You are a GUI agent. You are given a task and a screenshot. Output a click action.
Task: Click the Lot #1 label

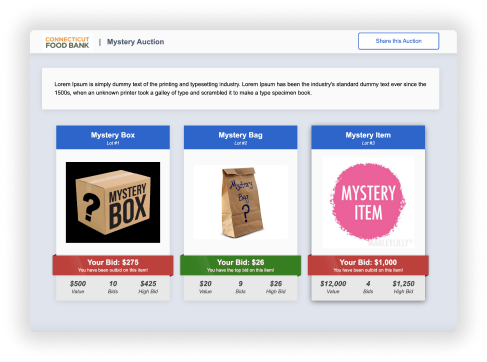[x=113, y=143]
